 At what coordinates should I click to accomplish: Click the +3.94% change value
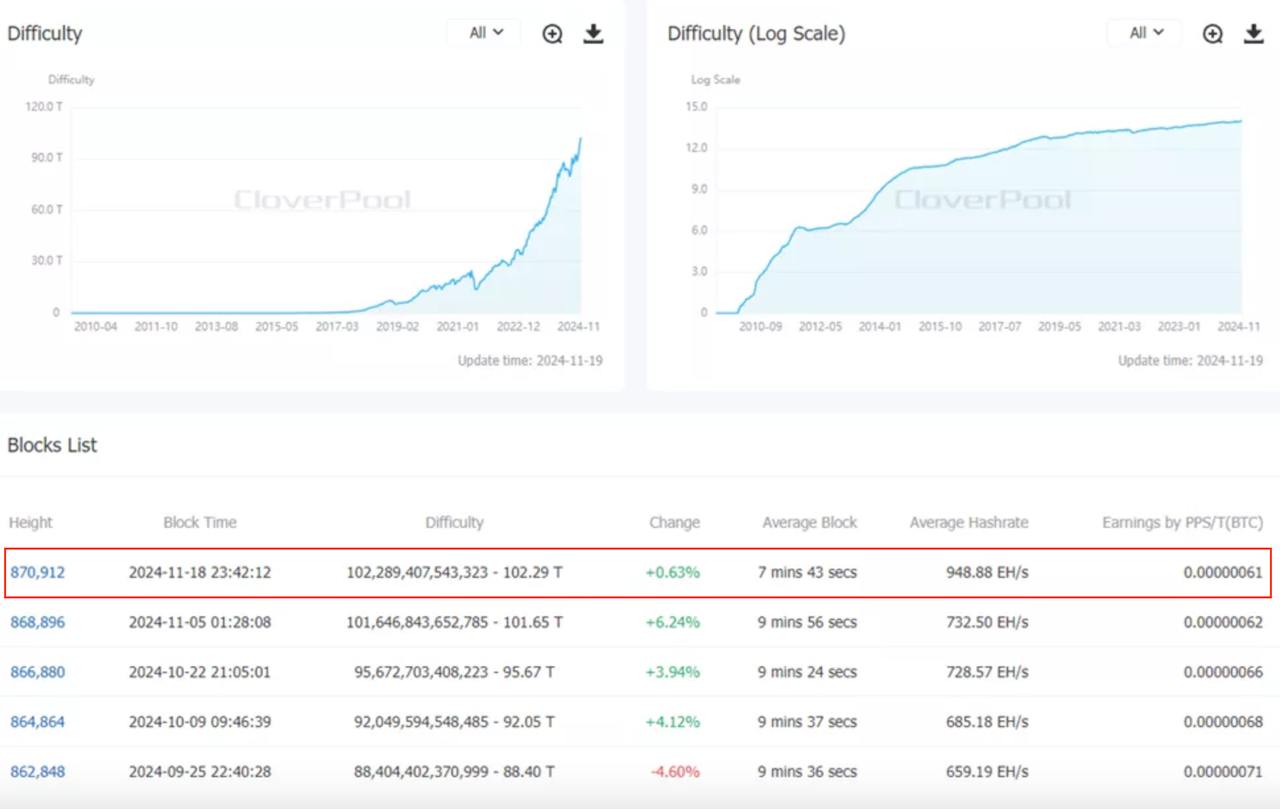[x=673, y=672]
